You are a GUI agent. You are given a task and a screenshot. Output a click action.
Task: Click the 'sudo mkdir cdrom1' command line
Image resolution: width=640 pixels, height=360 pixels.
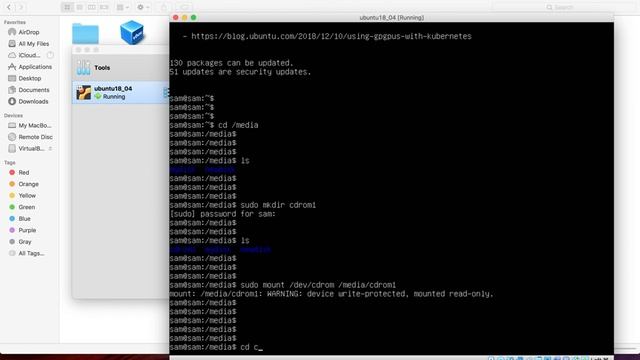[243, 205]
